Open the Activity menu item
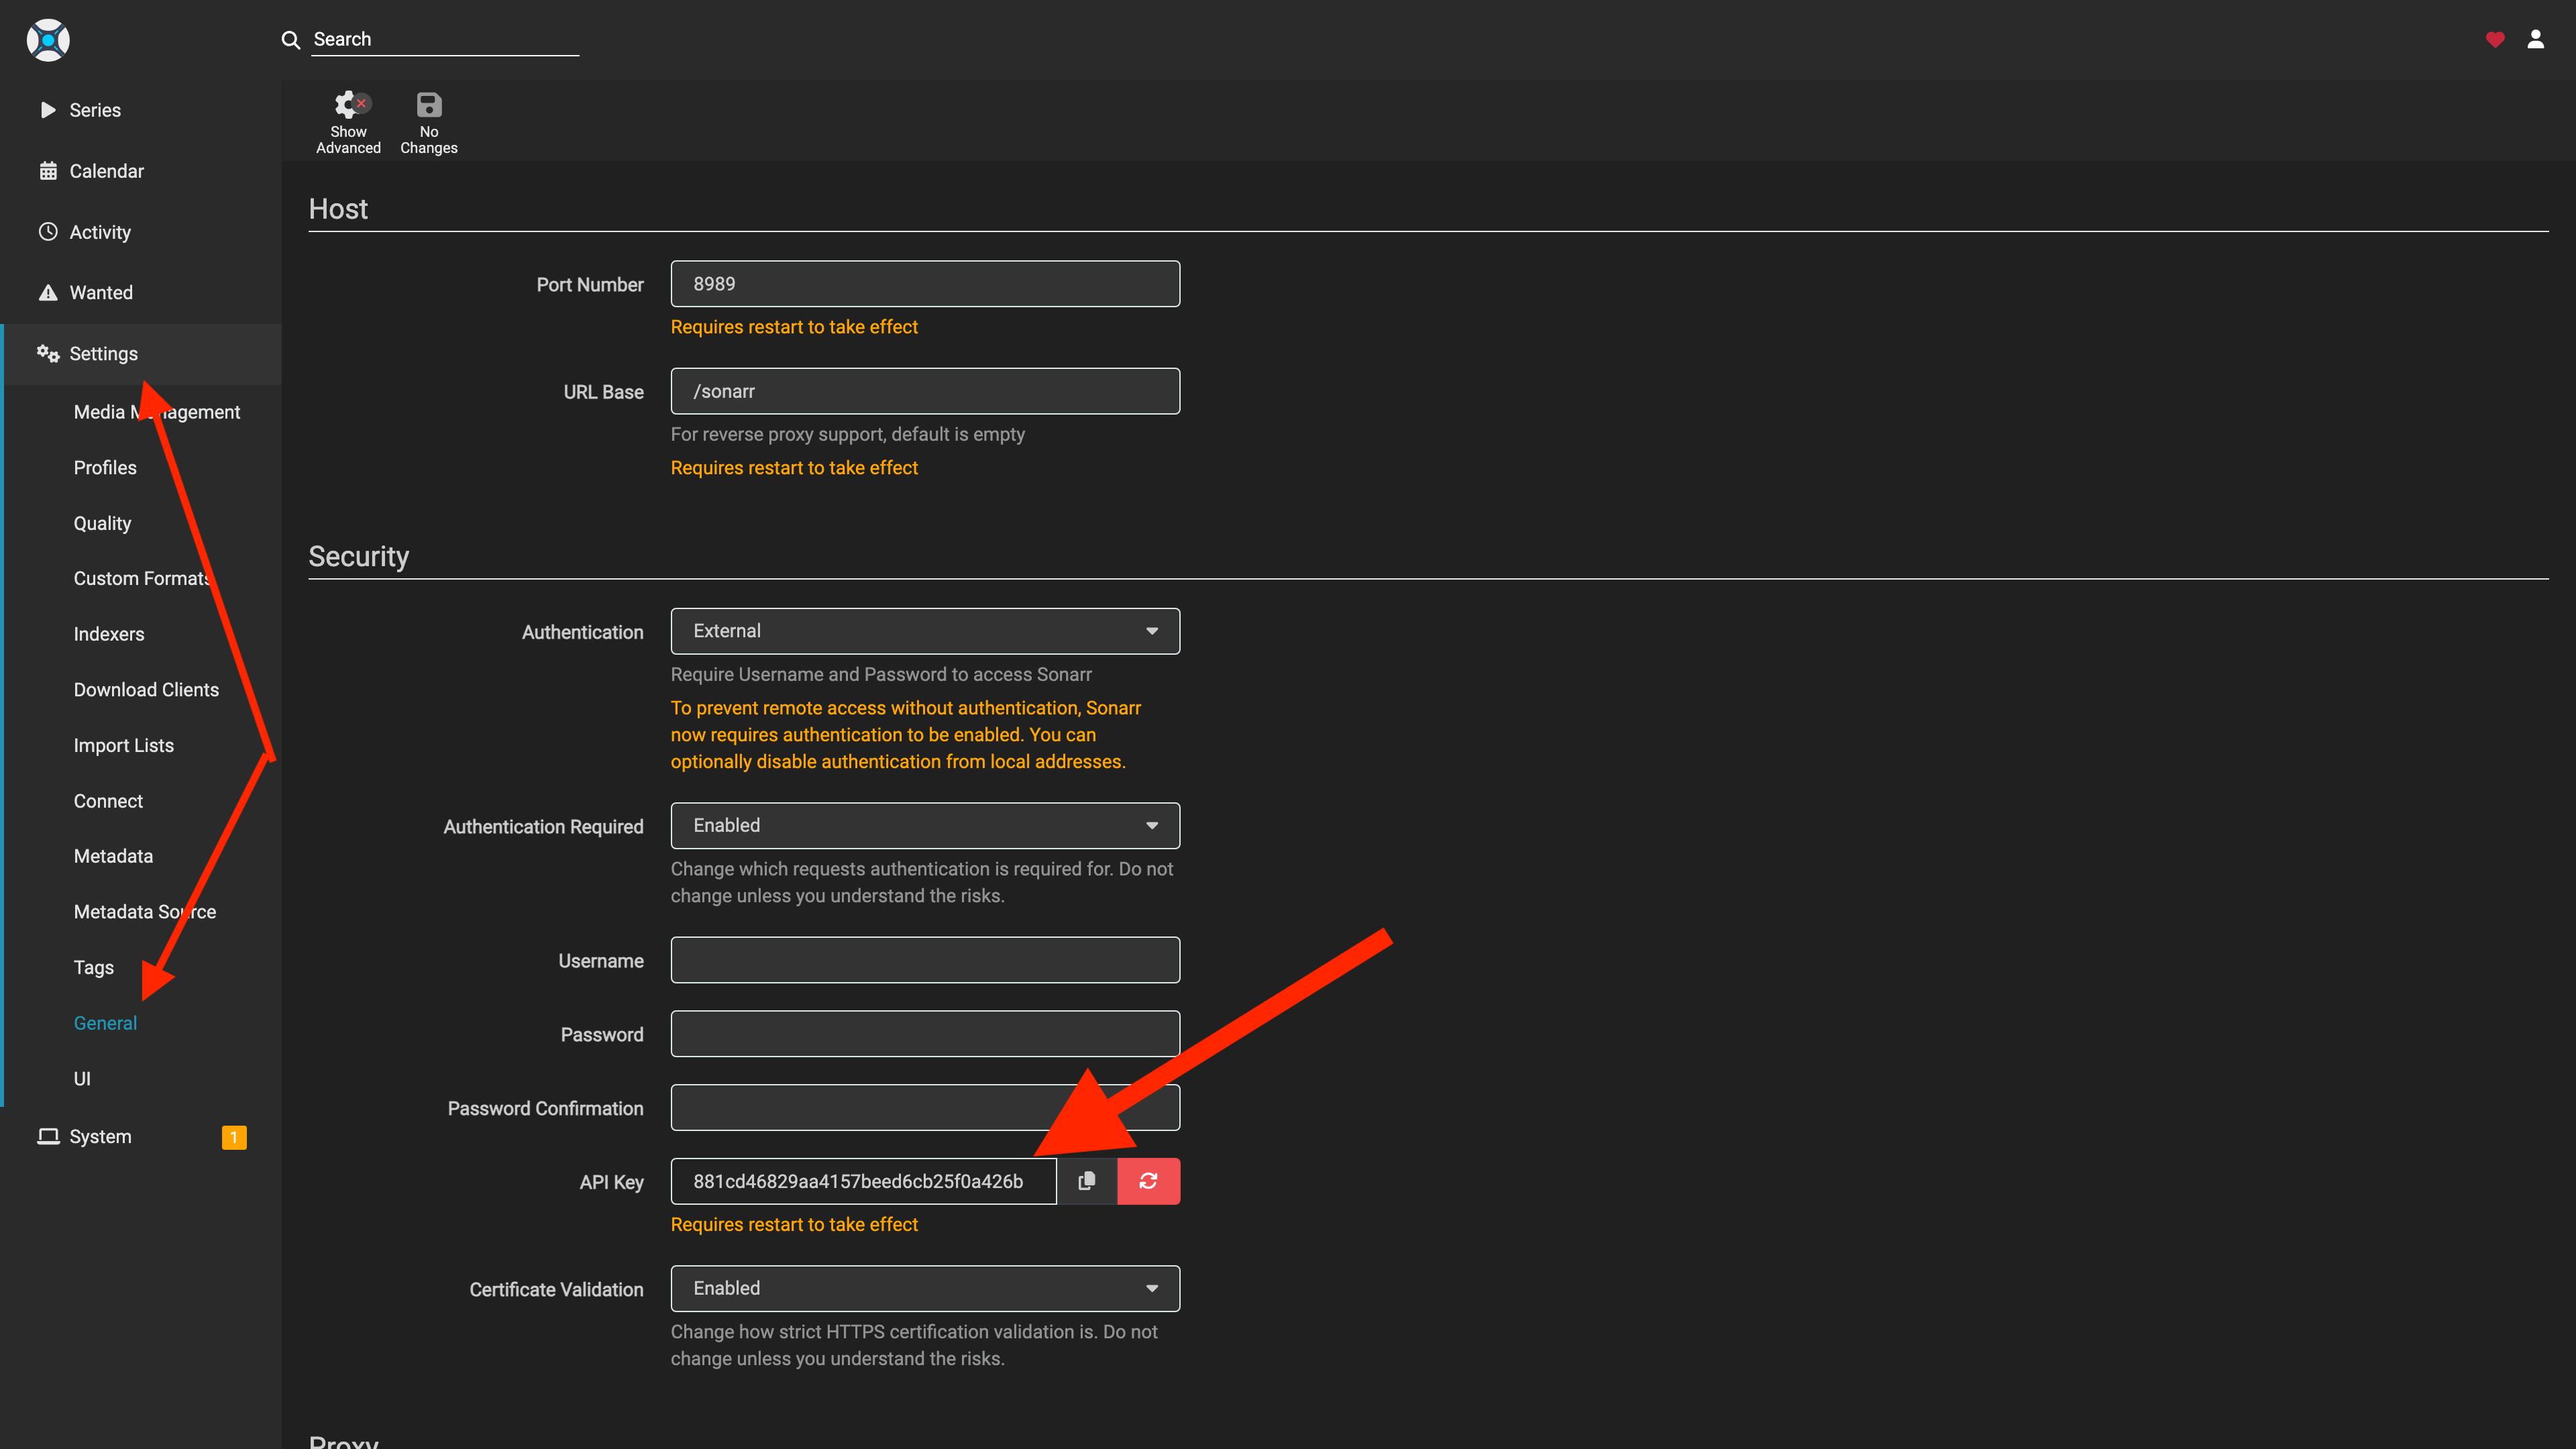The height and width of the screenshot is (1449, 2576). click(x=141, y=232)
